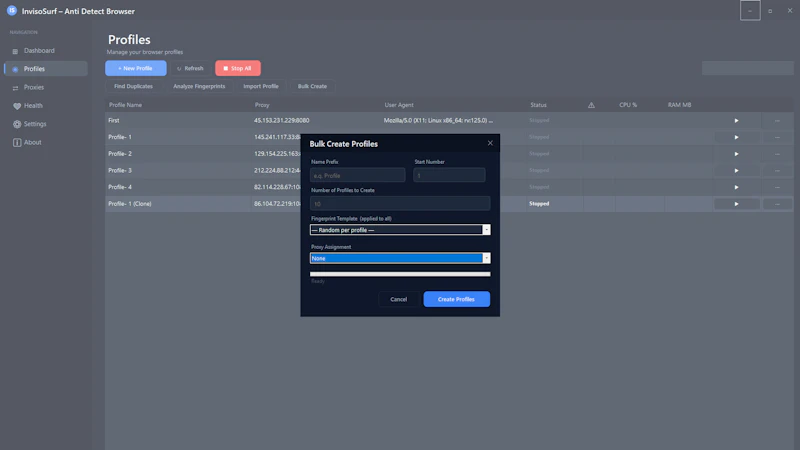The width and height of the screenshot is (800, 450).
Task: Open more options for Profile- 4 row
Action: [777, 187]
